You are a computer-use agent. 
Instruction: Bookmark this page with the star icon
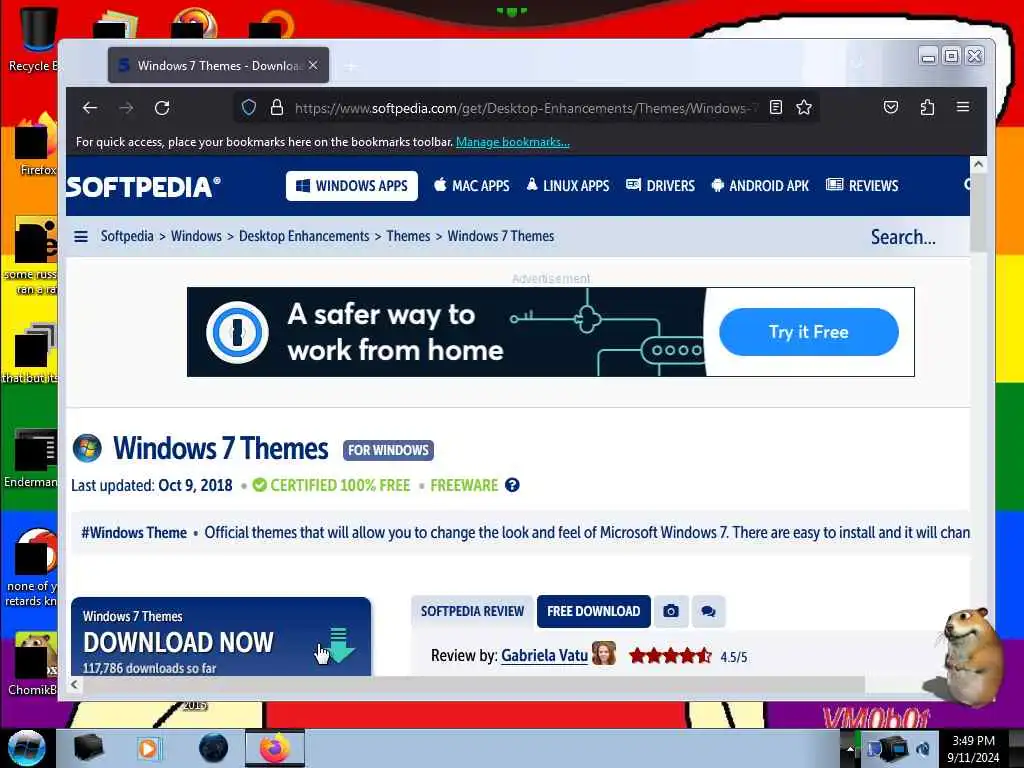coord(804,108)
